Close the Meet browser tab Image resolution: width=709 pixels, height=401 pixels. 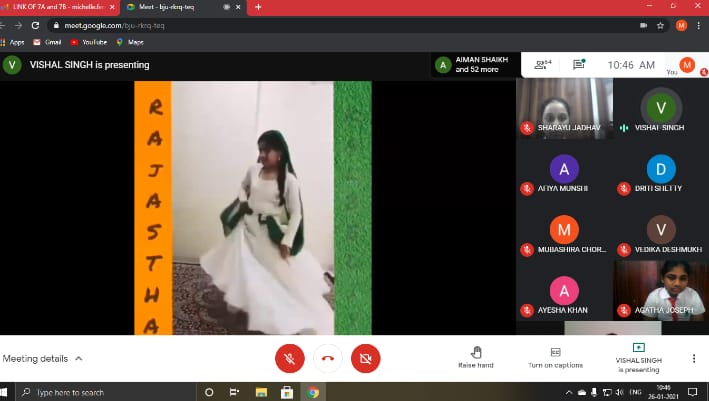[x=238, y=7]
